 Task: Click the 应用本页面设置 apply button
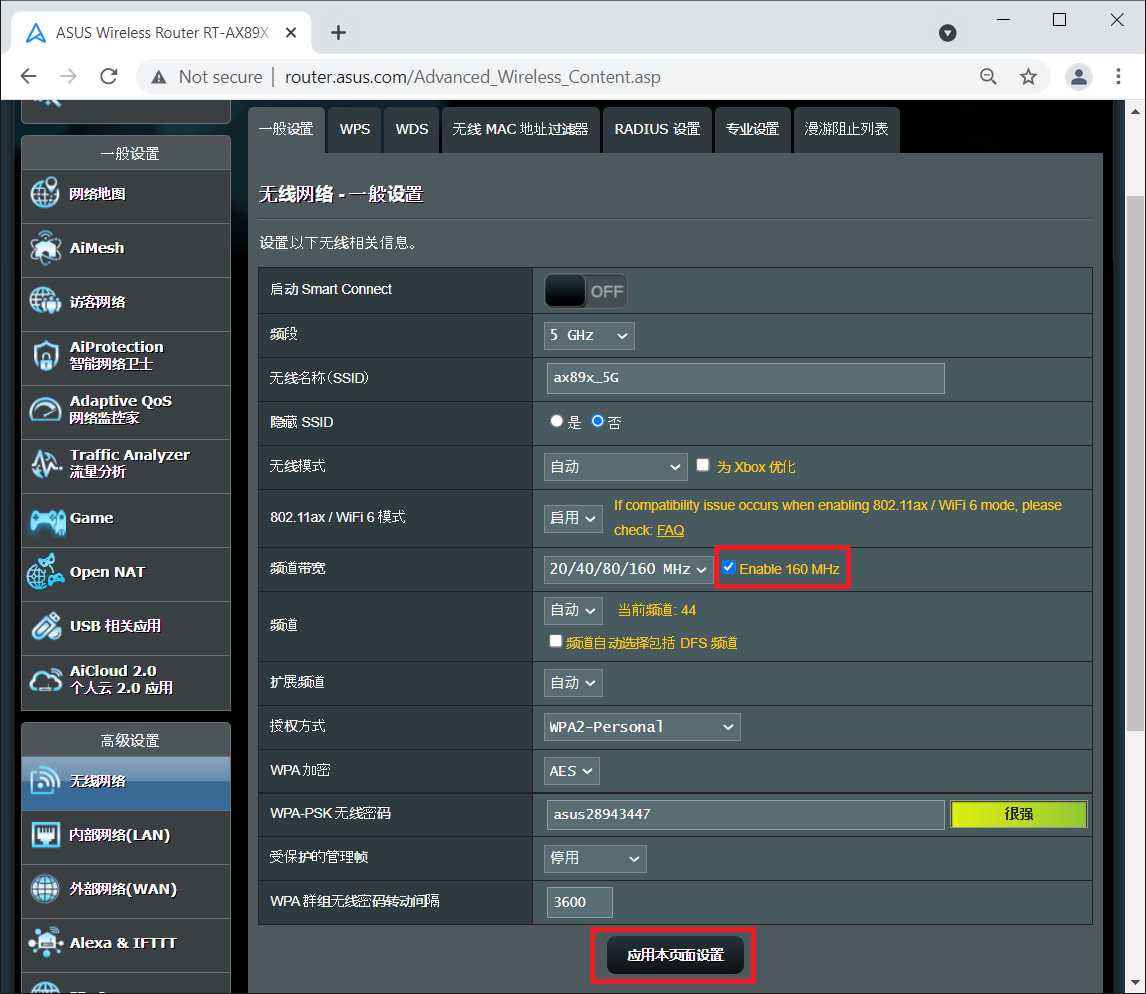click(675, 955)
